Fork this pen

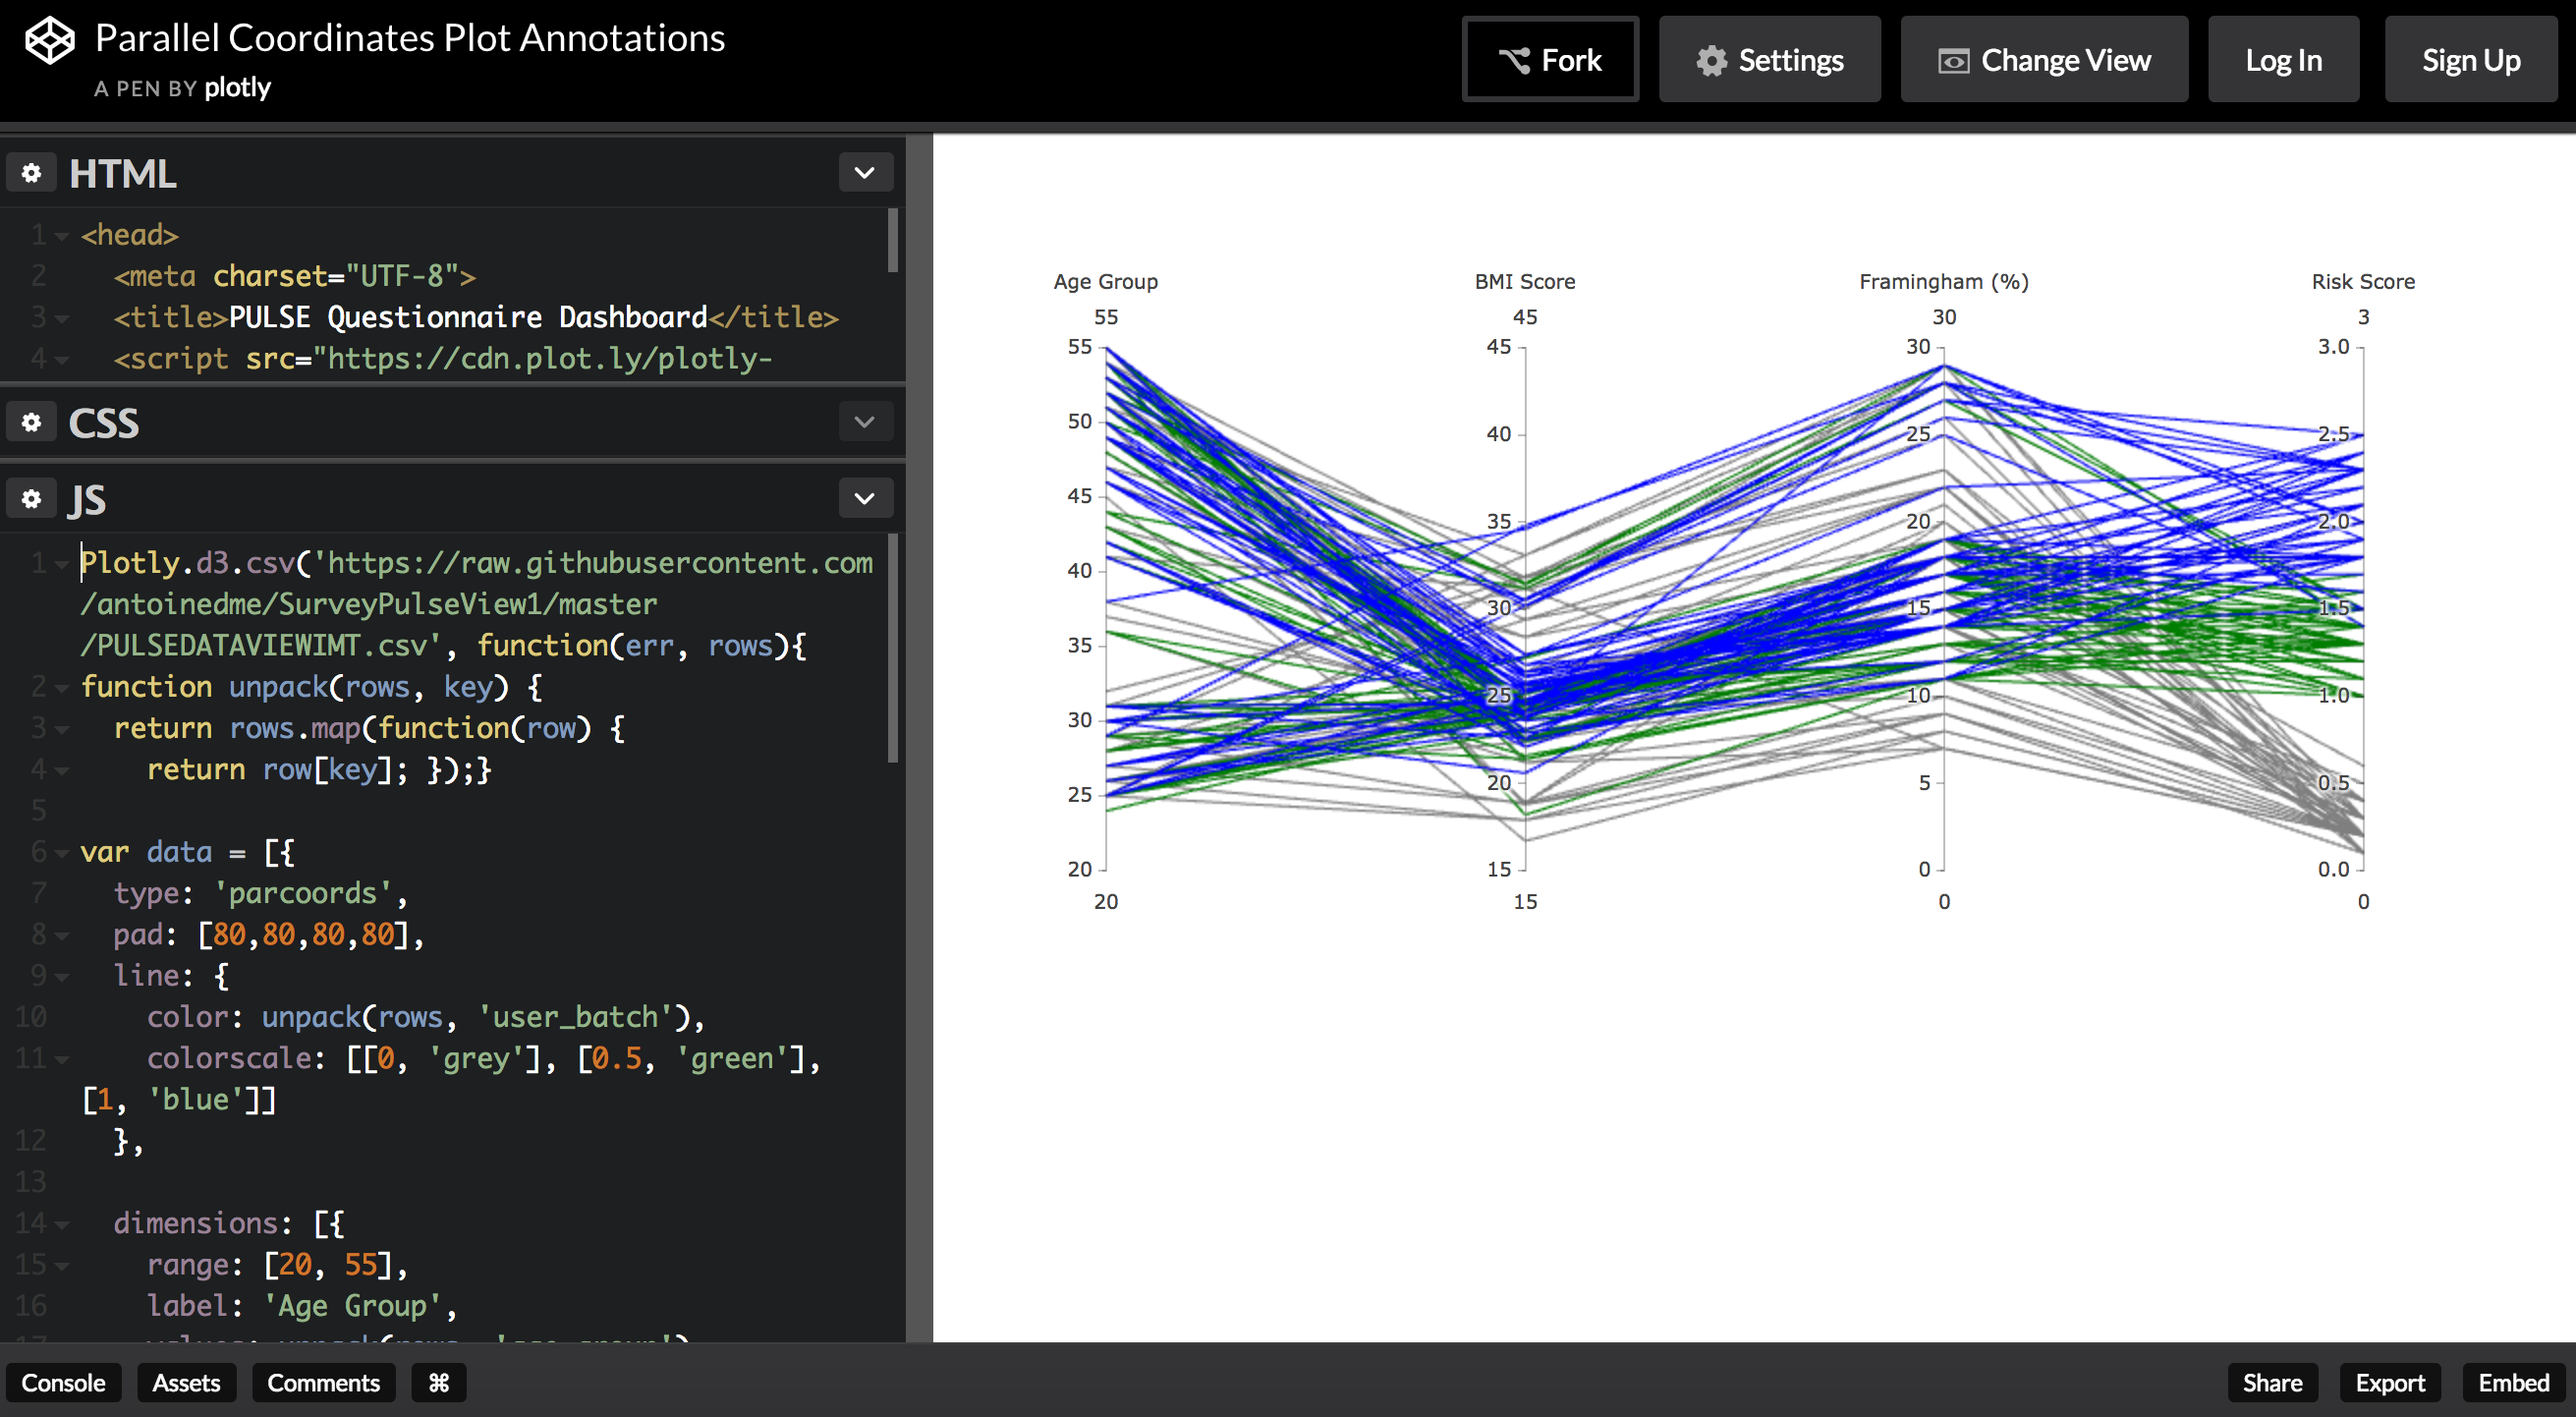click(x=1550, y=60)
